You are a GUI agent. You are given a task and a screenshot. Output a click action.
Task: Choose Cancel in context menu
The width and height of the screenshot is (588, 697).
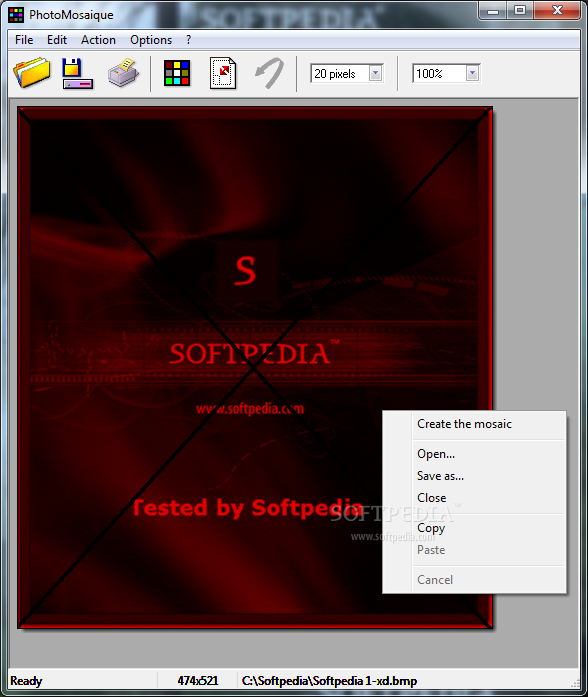pos(475,580)
